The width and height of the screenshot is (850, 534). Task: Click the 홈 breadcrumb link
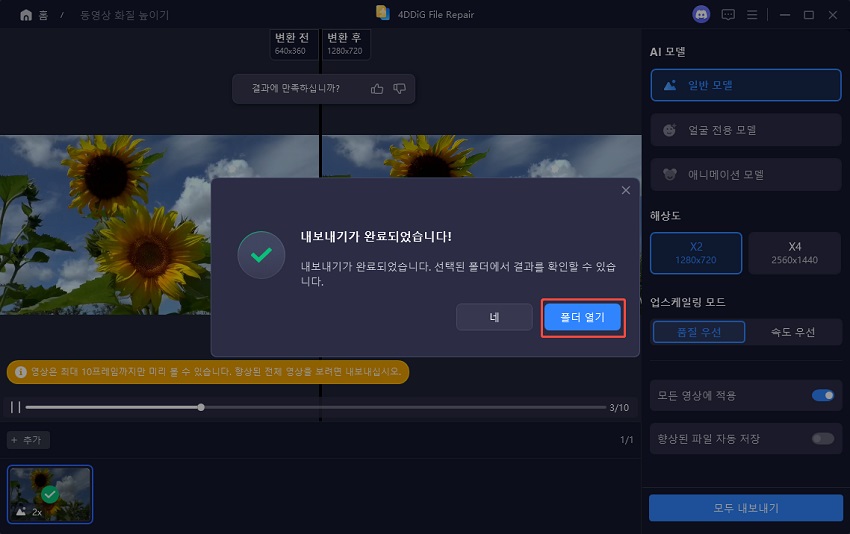point(43,15)
